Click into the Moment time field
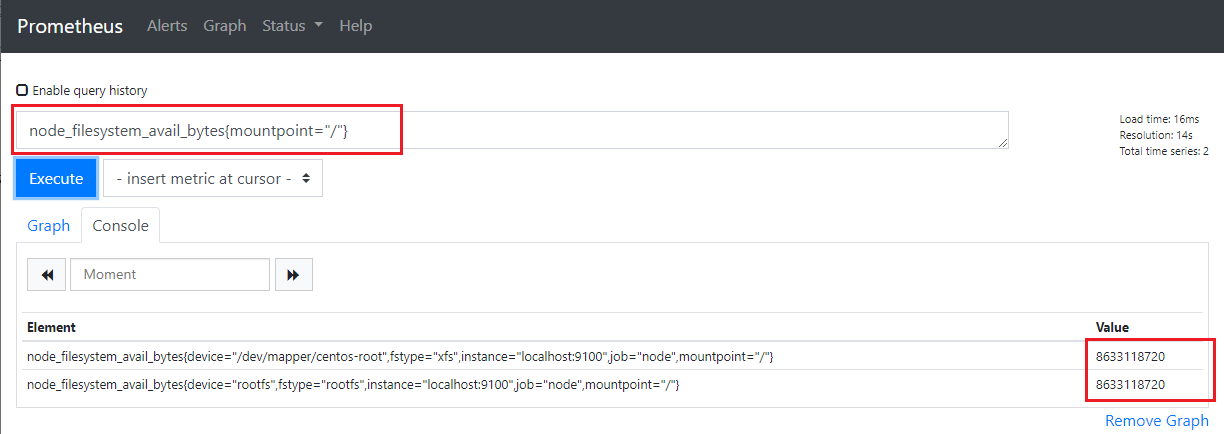Viewport: 1224px width, 434px height. 170,274
